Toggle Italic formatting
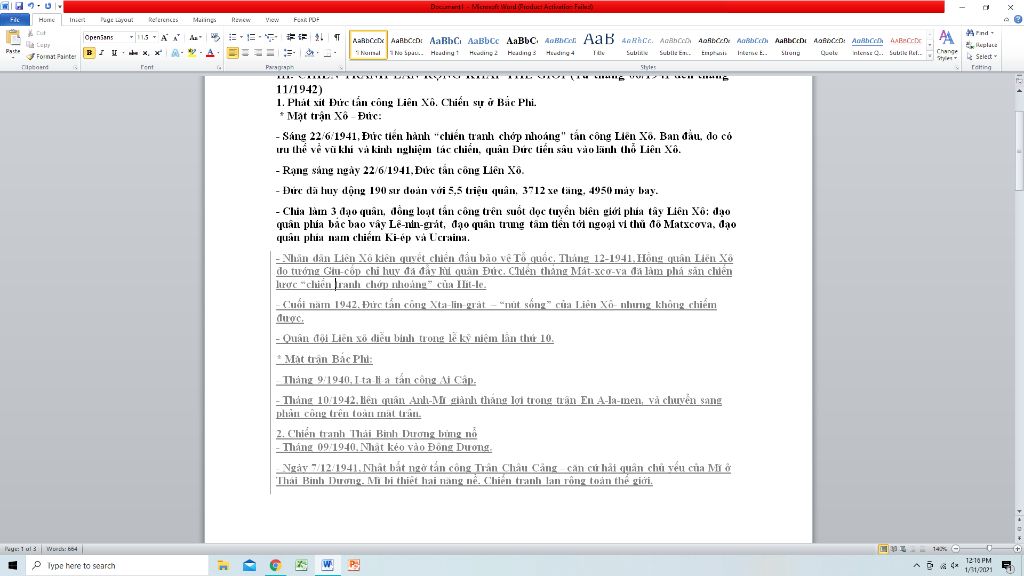The width and height of the screenshot is (1024, 576). (x=102, y=53)
